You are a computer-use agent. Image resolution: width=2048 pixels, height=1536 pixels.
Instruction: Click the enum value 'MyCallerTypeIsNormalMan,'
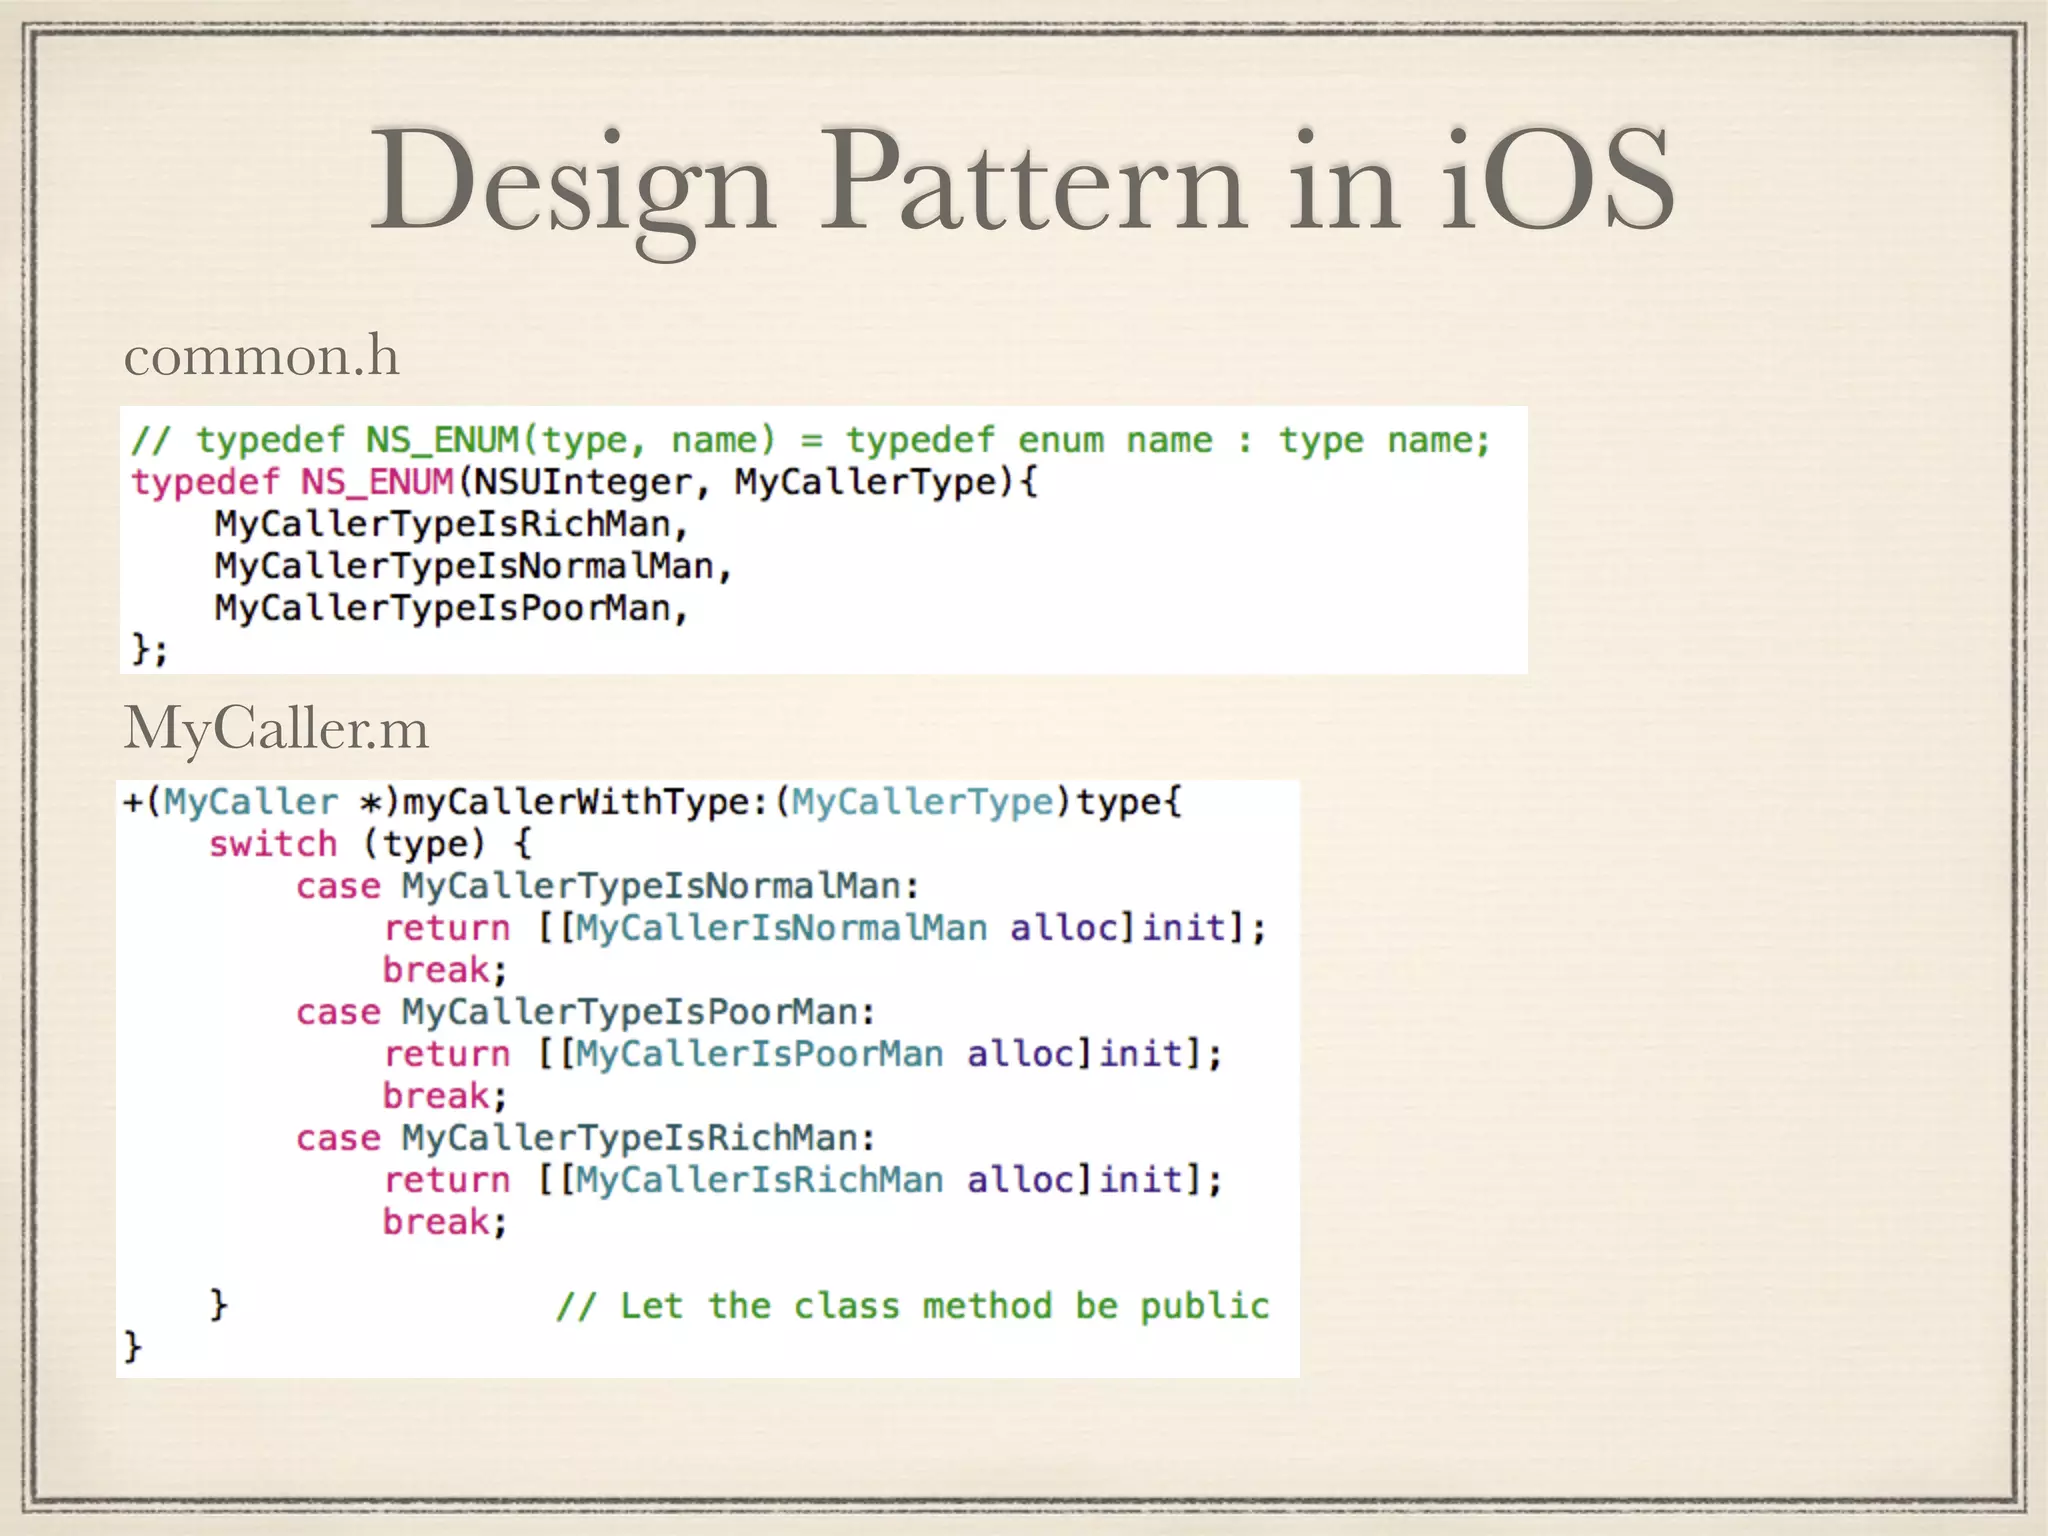(x=474, y=566)
